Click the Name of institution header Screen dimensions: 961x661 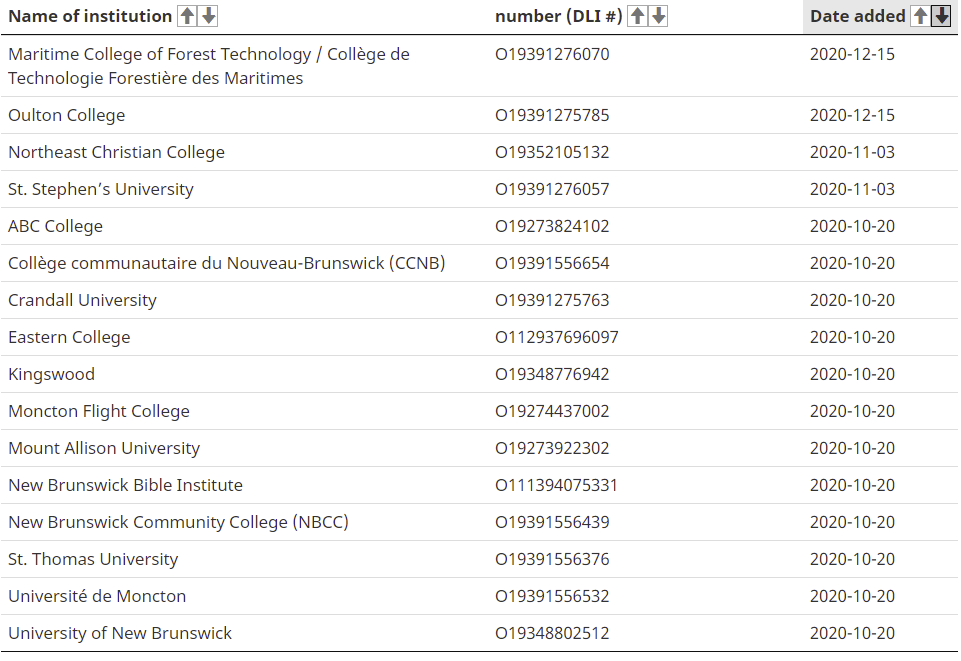90,16
